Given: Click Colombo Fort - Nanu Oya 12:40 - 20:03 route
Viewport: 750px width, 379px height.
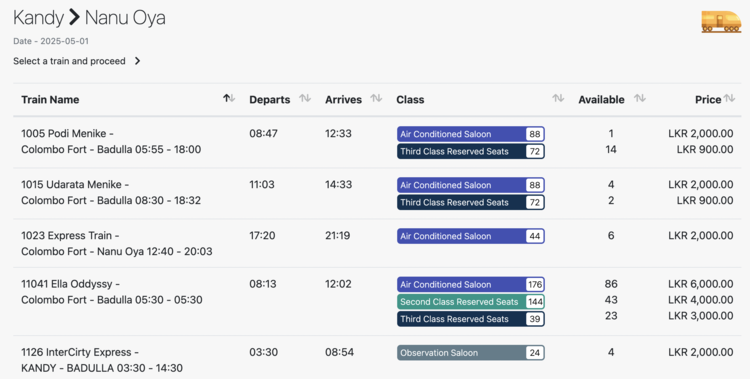Looking at the screenshot, I should point(117,251).
